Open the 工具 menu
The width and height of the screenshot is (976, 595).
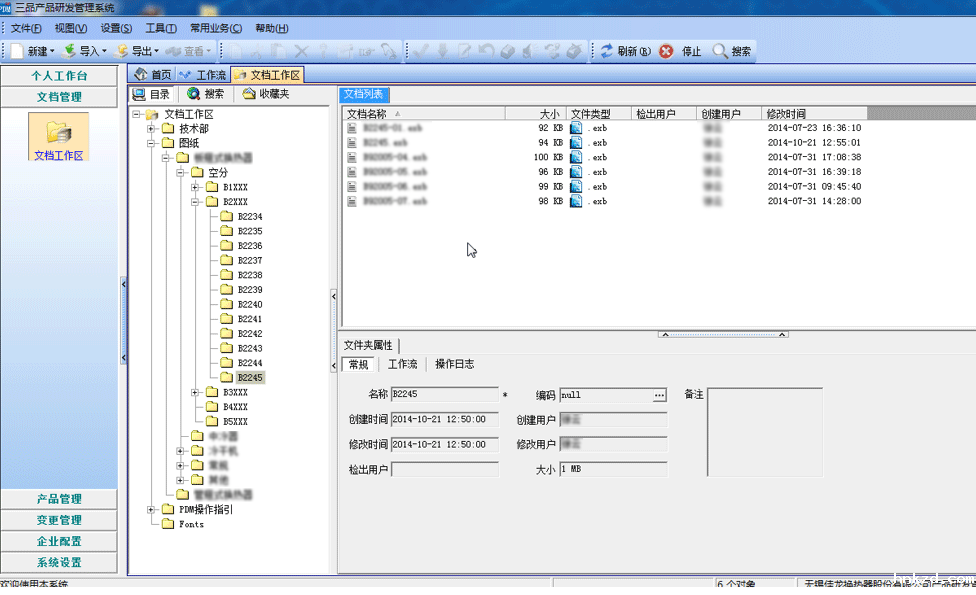point(160,28)
